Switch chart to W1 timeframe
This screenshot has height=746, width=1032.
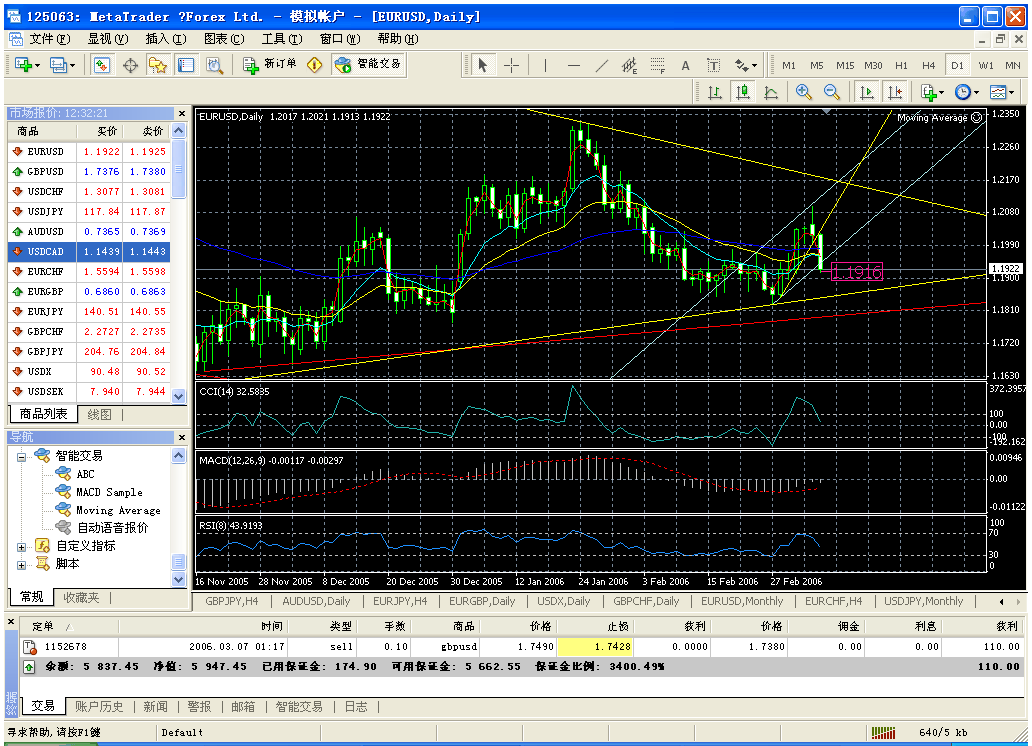point(986,65)
